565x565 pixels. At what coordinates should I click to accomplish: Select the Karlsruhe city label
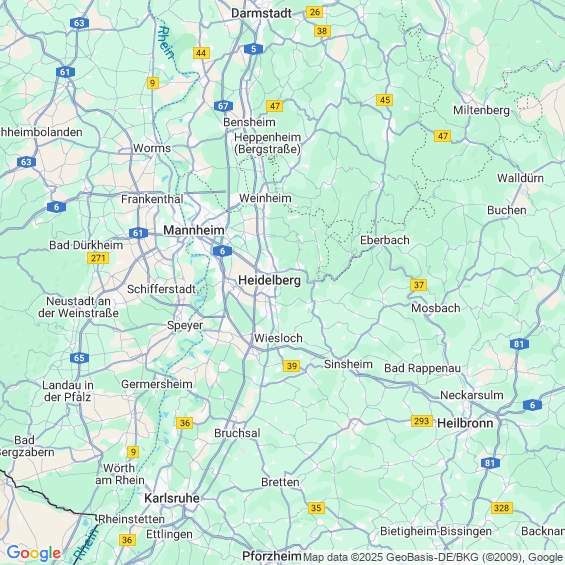click(172, 498)
